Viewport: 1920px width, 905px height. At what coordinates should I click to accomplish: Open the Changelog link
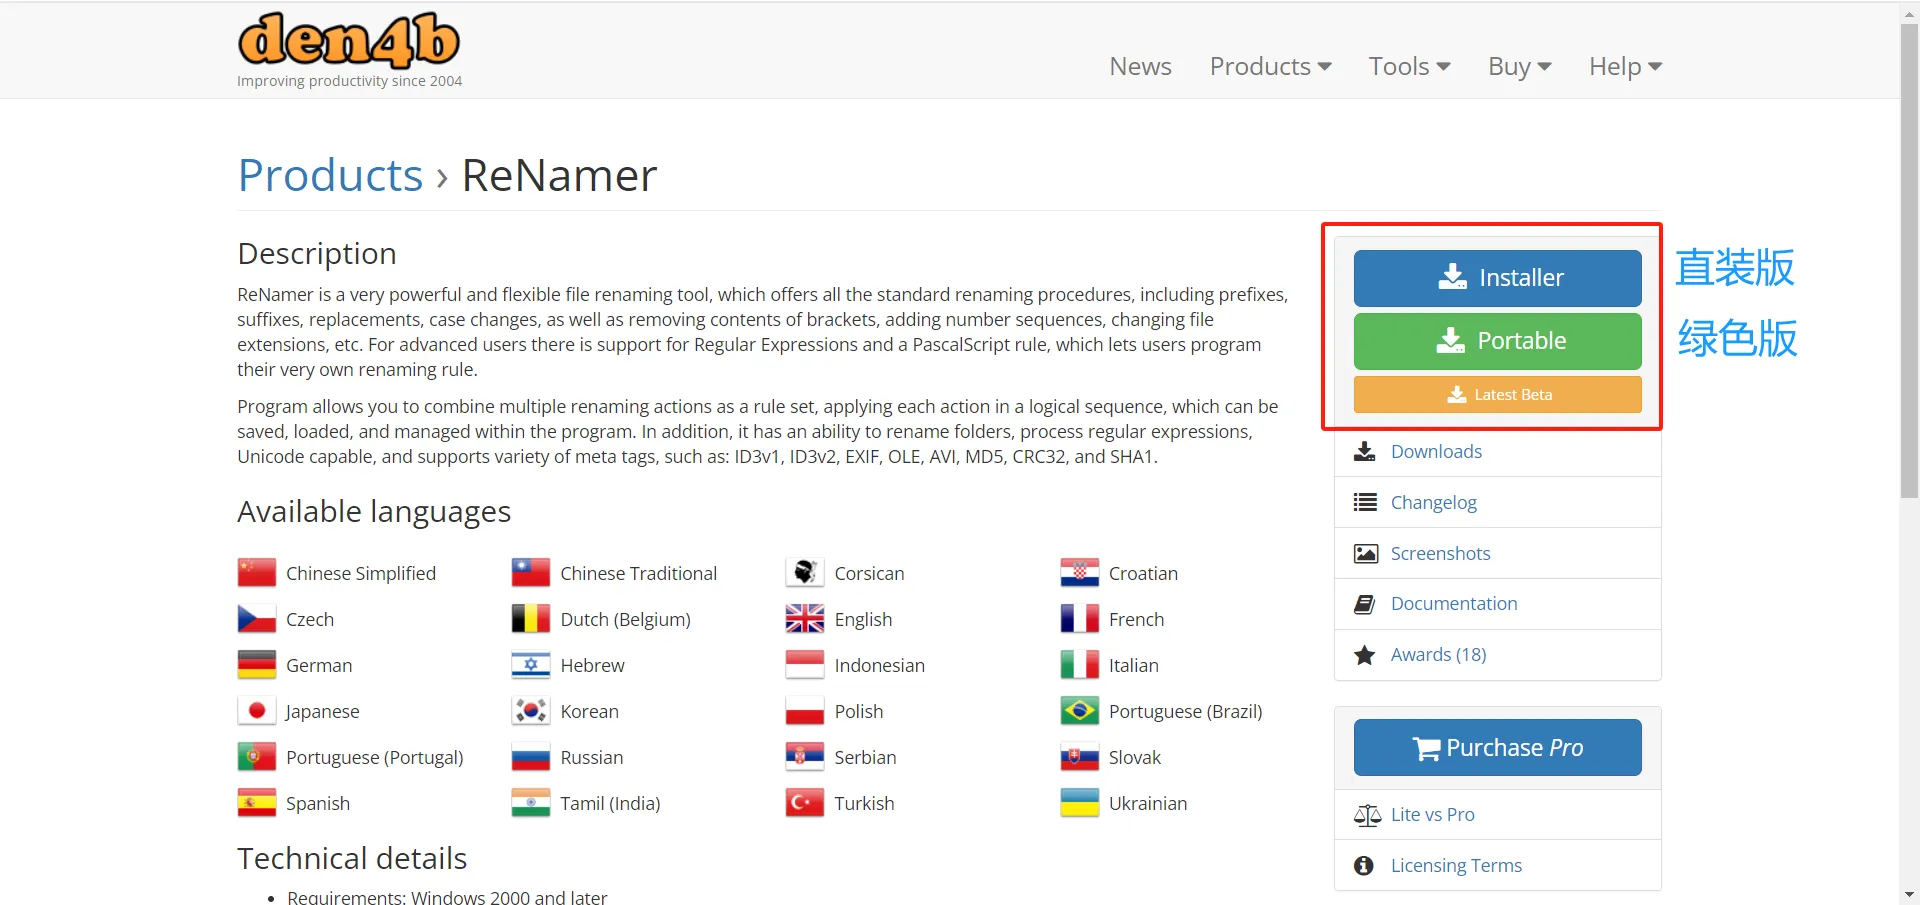[1433, 502]
